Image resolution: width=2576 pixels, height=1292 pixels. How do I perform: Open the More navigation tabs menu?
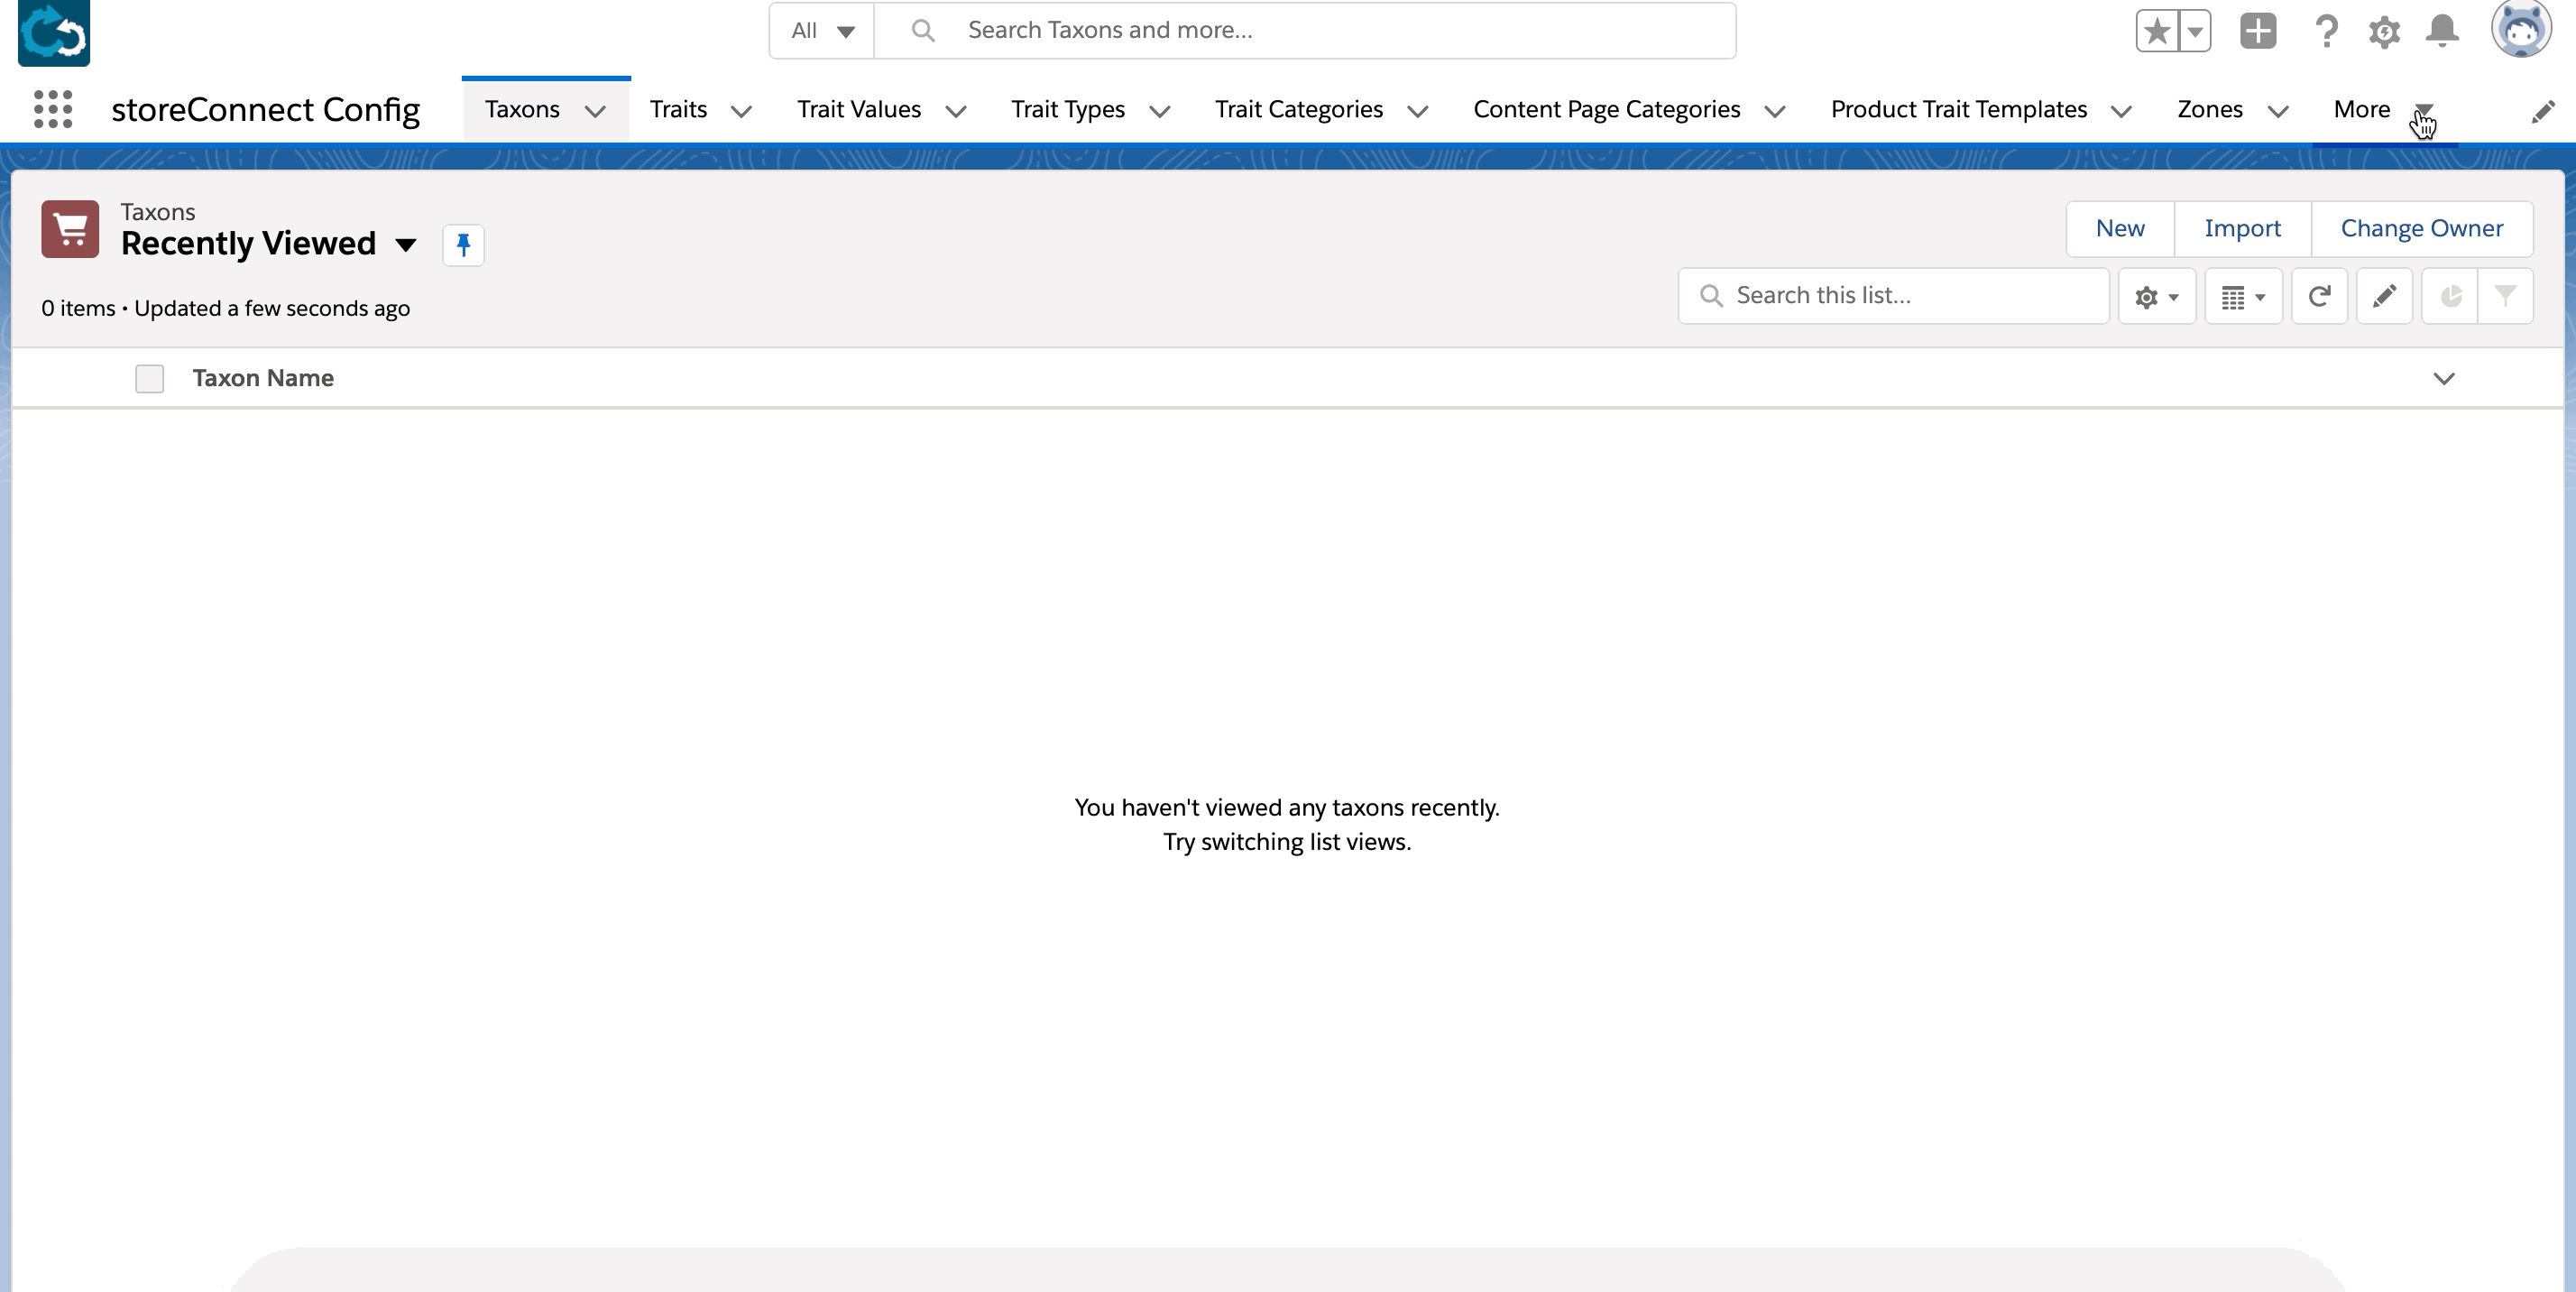(x=2384, y=110)
